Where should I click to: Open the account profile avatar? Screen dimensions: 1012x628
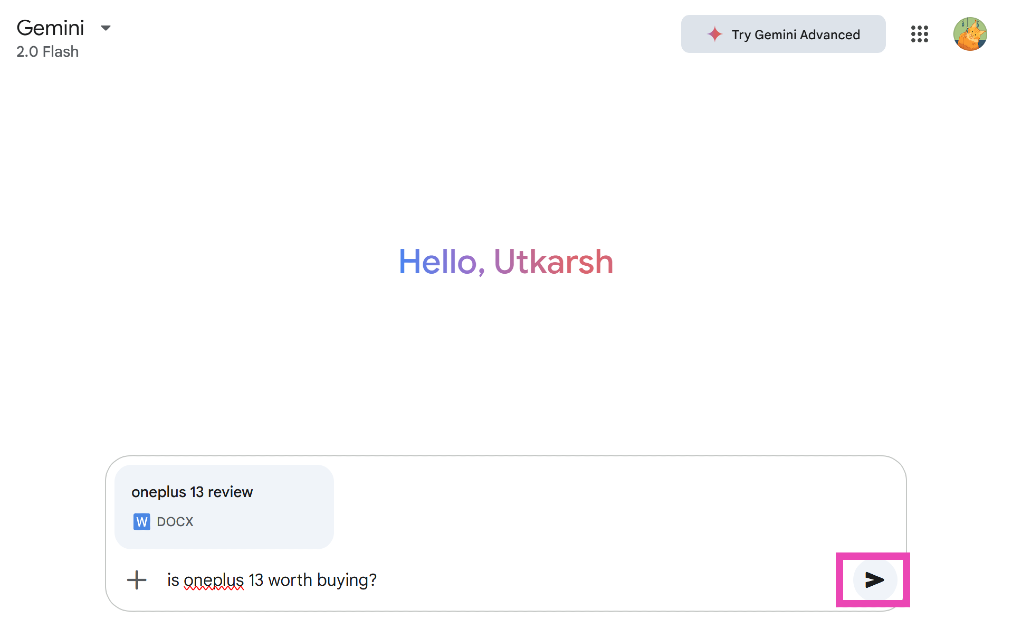[x=969, y=34]
